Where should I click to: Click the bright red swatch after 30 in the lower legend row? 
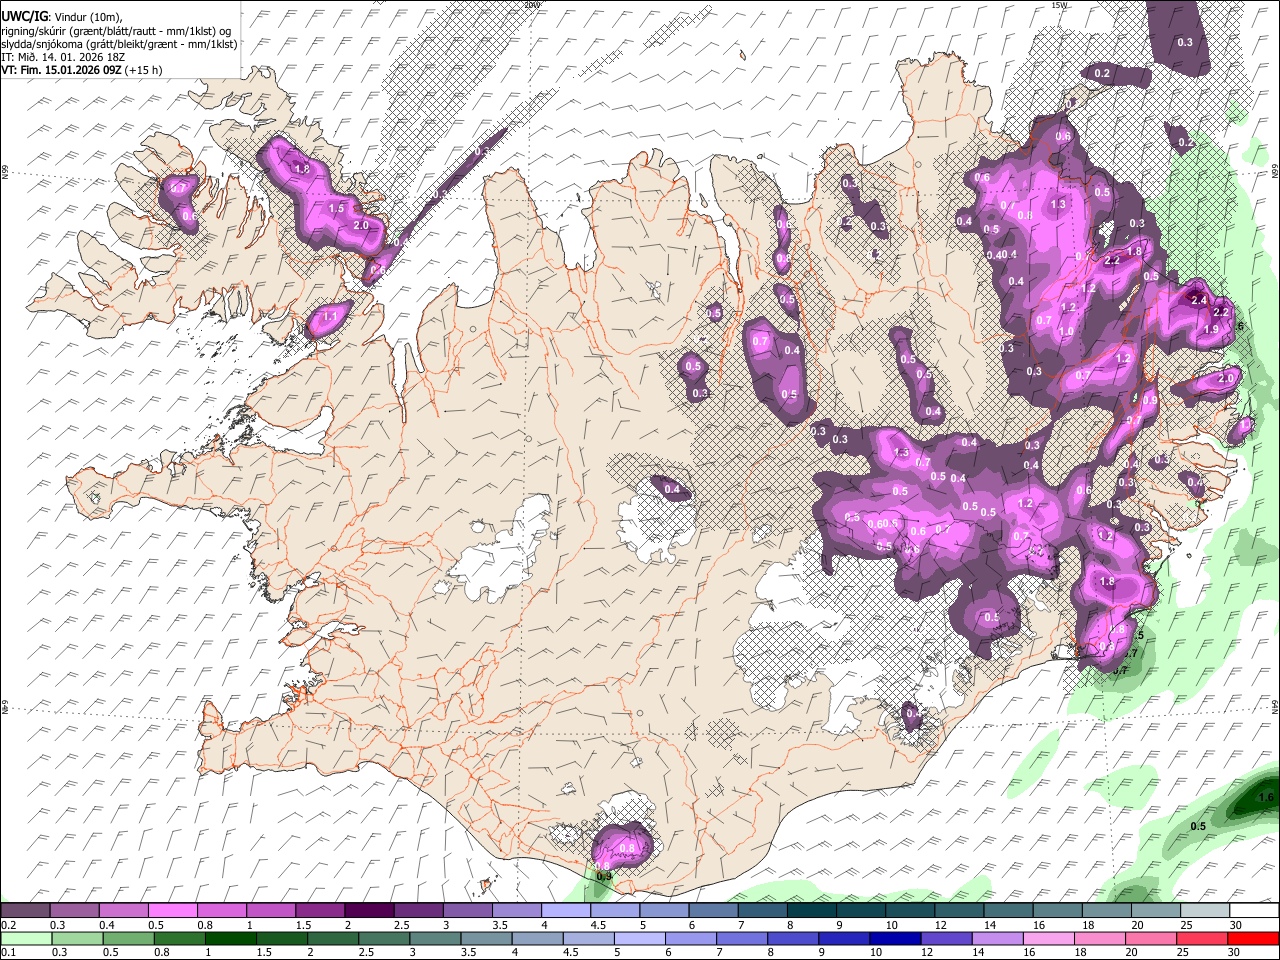tap(1253, 938)
